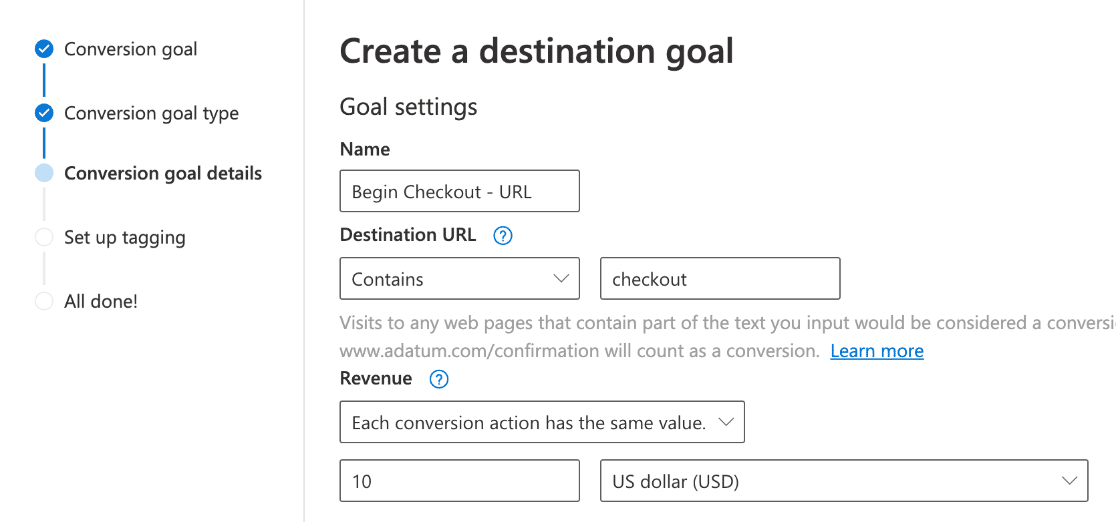
Task: Click the Create a destination goal heading
Action: [536, 51]
